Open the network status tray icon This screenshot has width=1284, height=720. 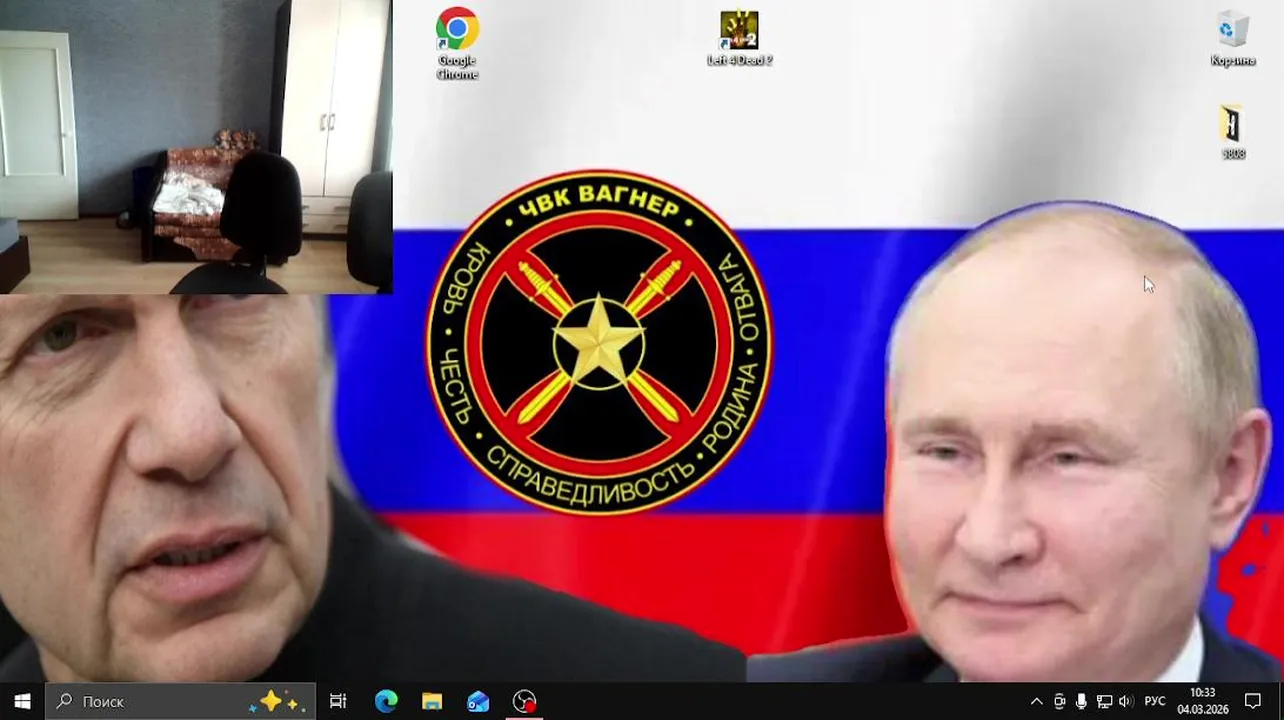coord(1104,701)
